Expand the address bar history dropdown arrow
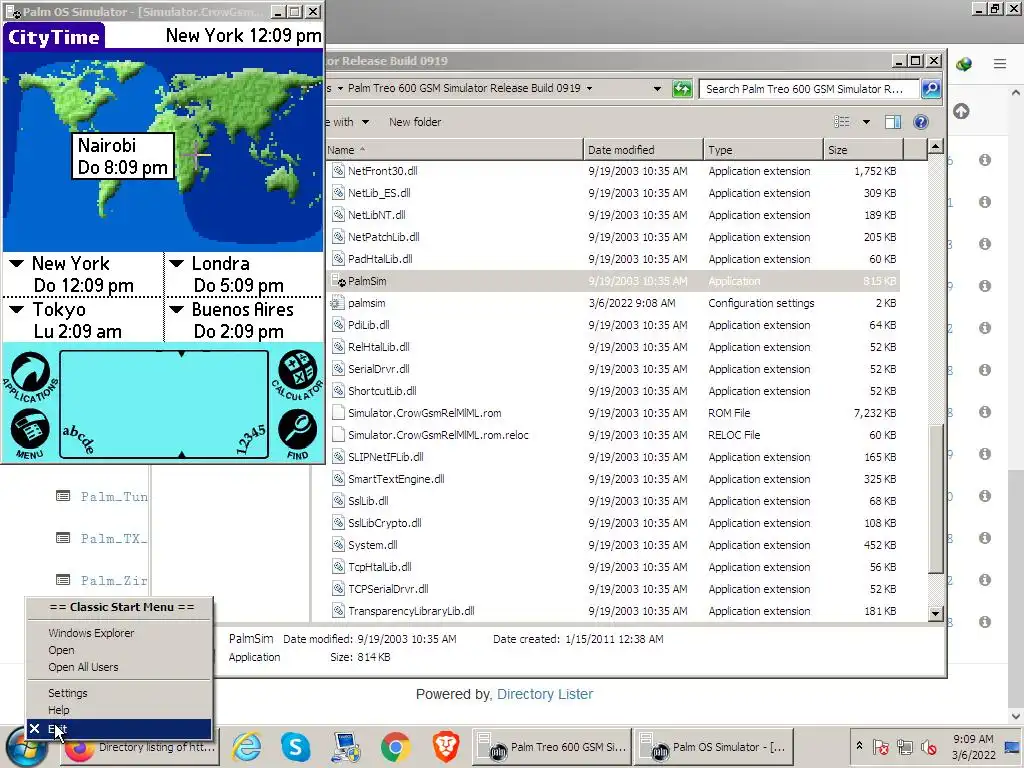 tap(657, 89)
